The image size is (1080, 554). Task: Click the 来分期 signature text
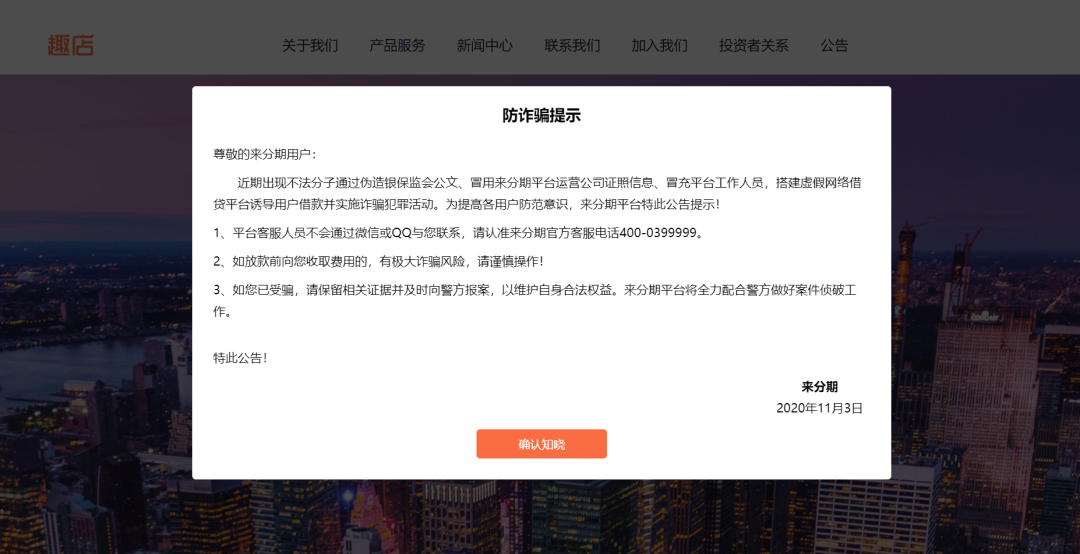click(x=820, y=387)
